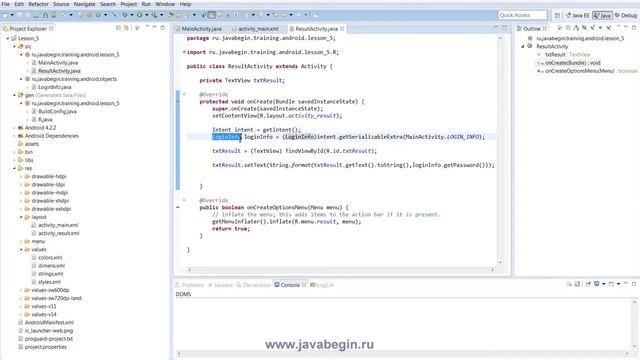Collapse the src folder node
640x360 pixels.
[15, 47]
